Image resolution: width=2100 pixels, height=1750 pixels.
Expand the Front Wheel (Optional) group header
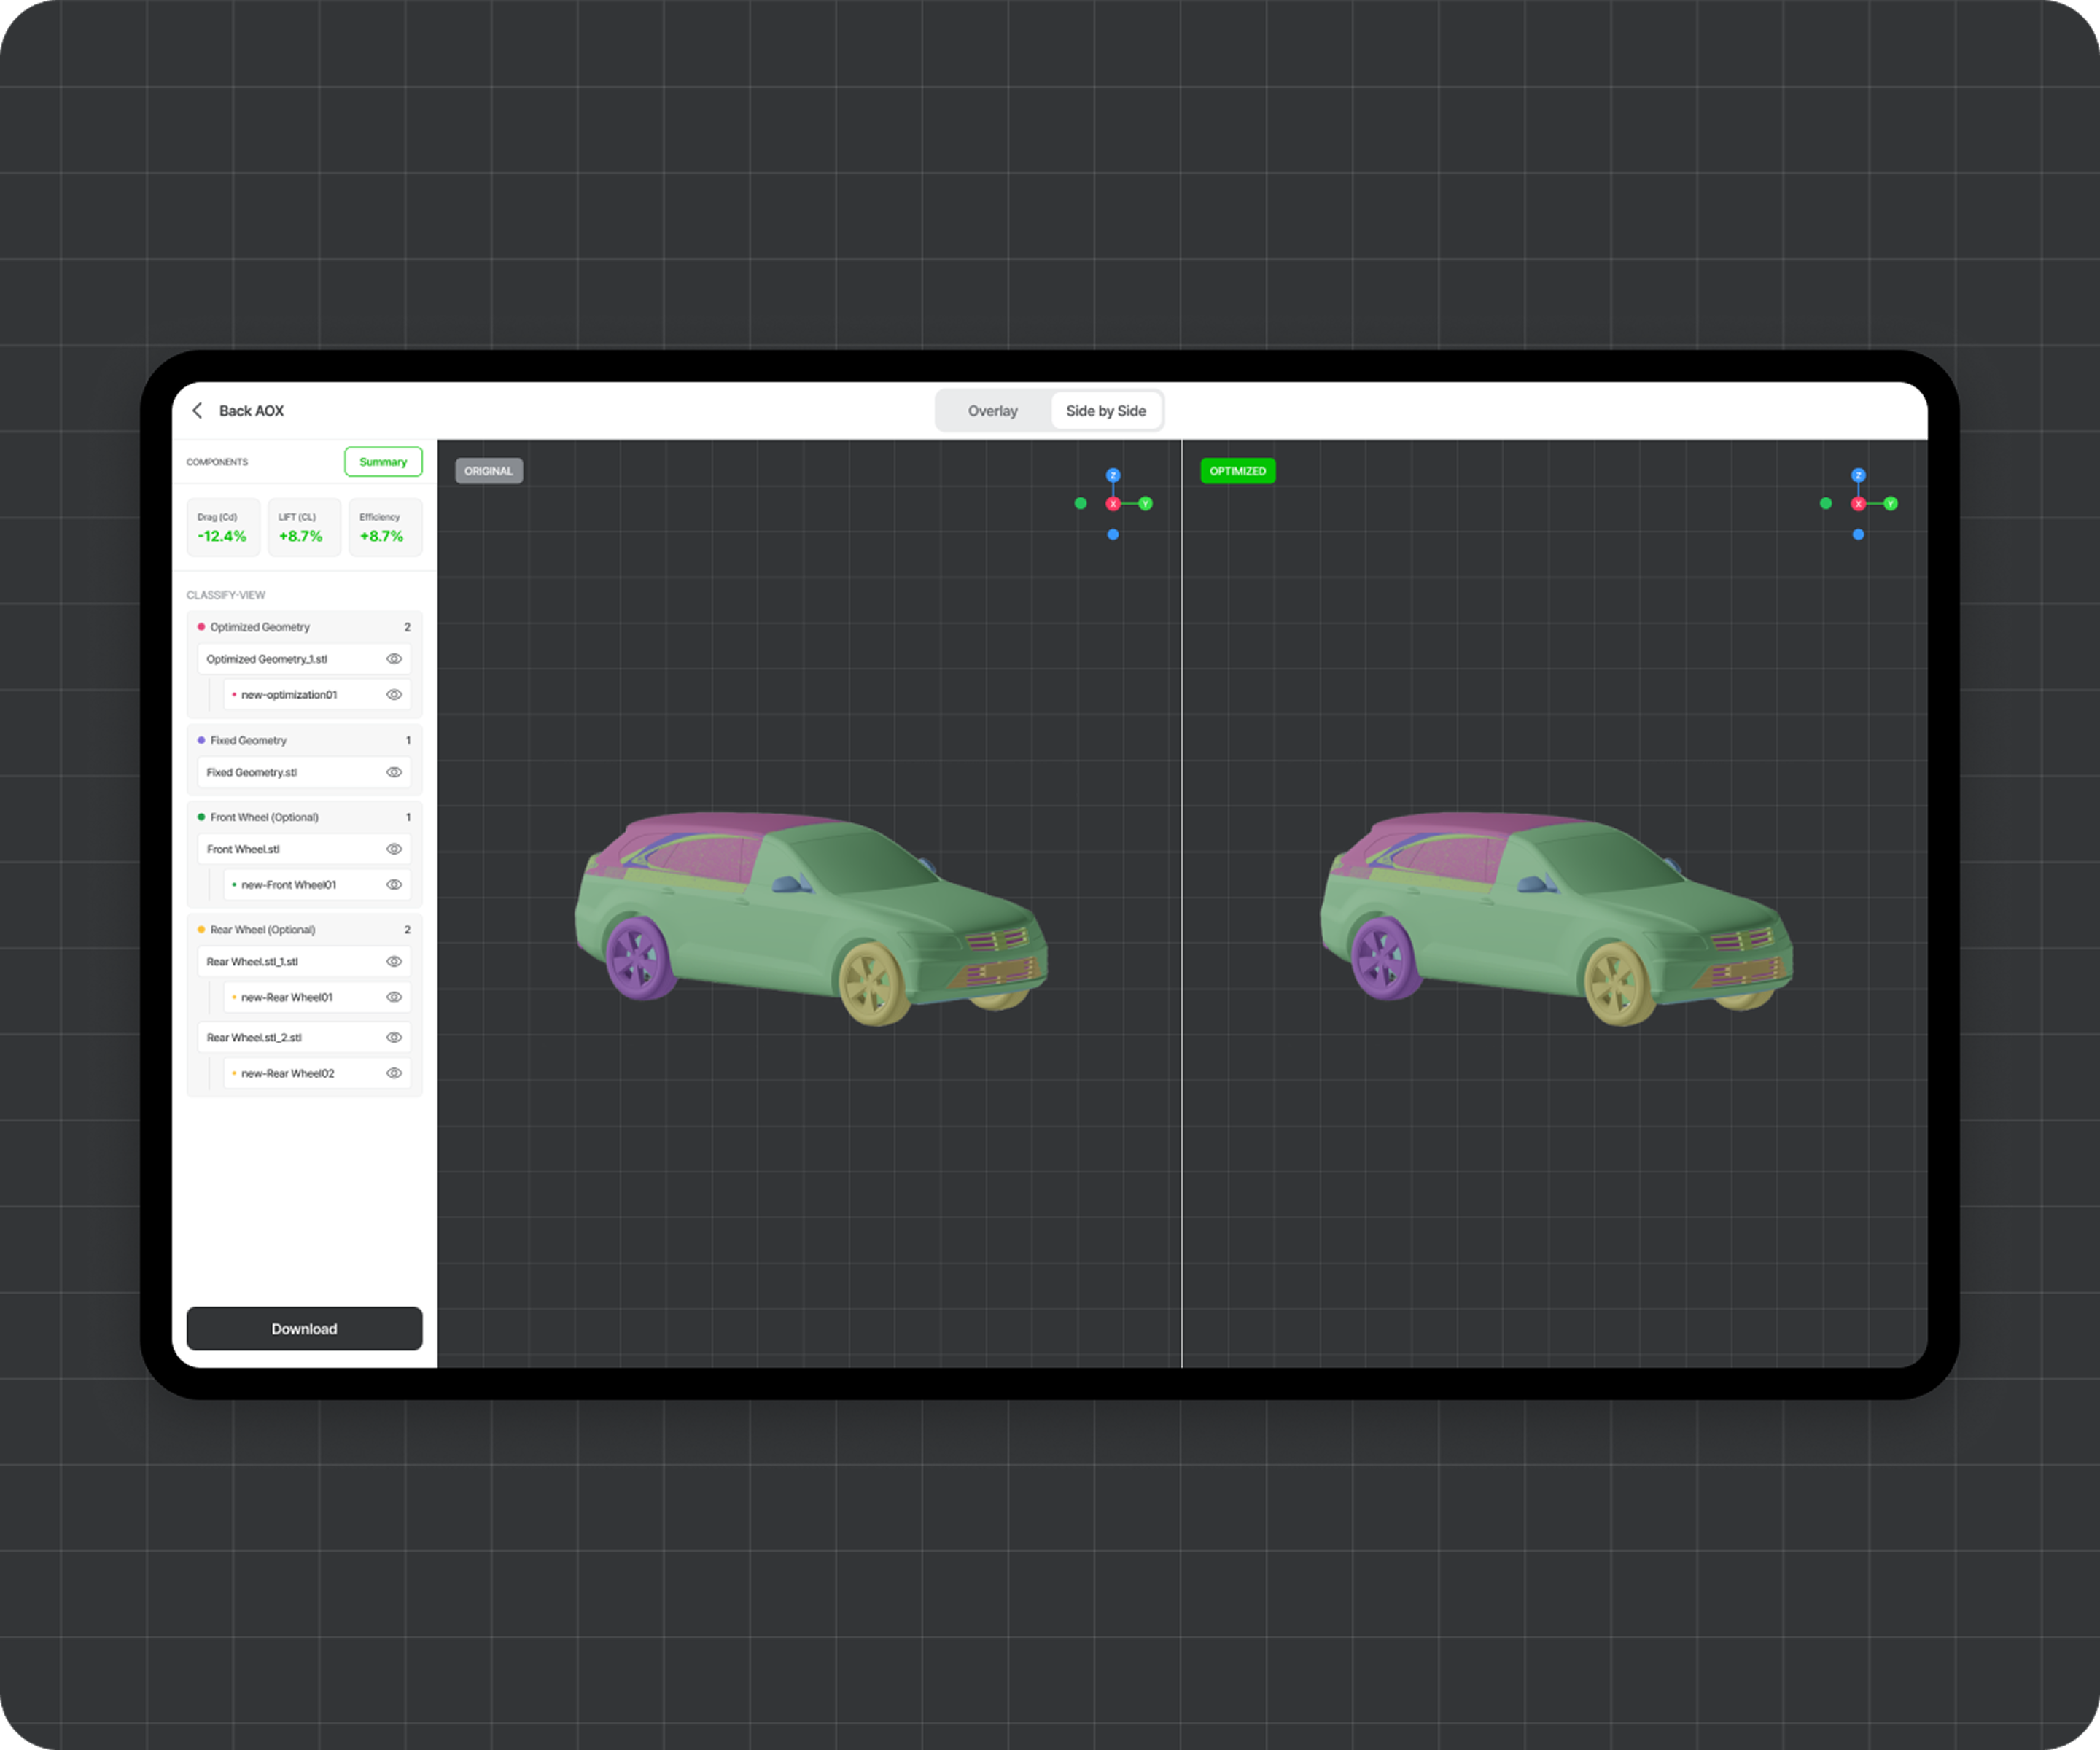(x=304, y=817)
